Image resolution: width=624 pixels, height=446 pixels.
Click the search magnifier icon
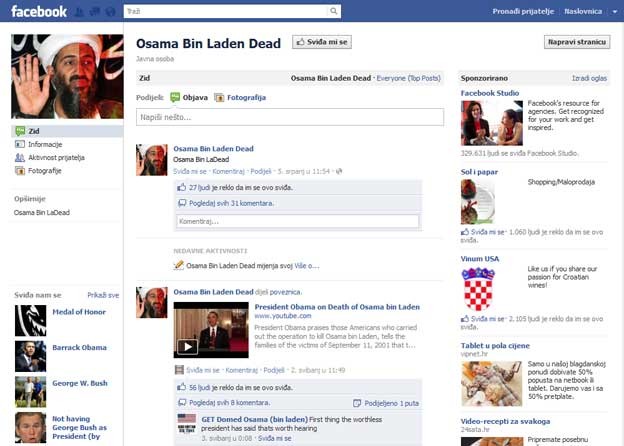(x=333, y=11)
